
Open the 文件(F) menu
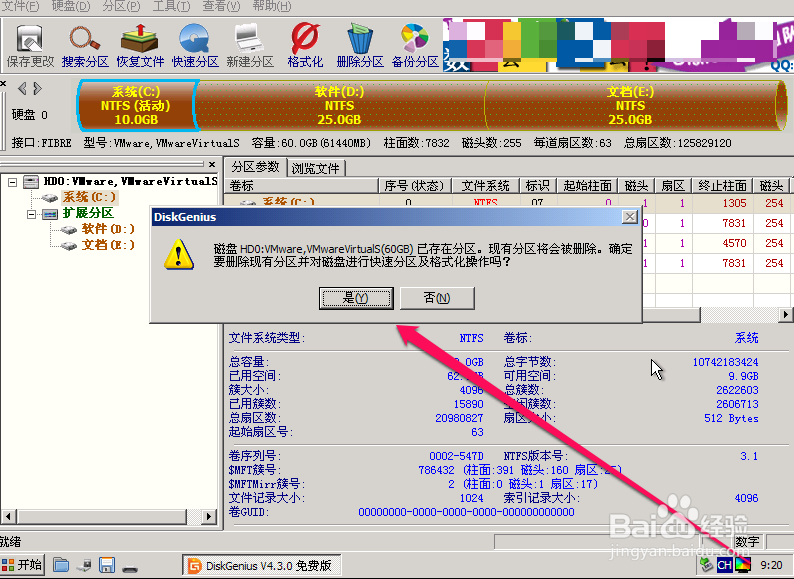click(x=20, y=6)
